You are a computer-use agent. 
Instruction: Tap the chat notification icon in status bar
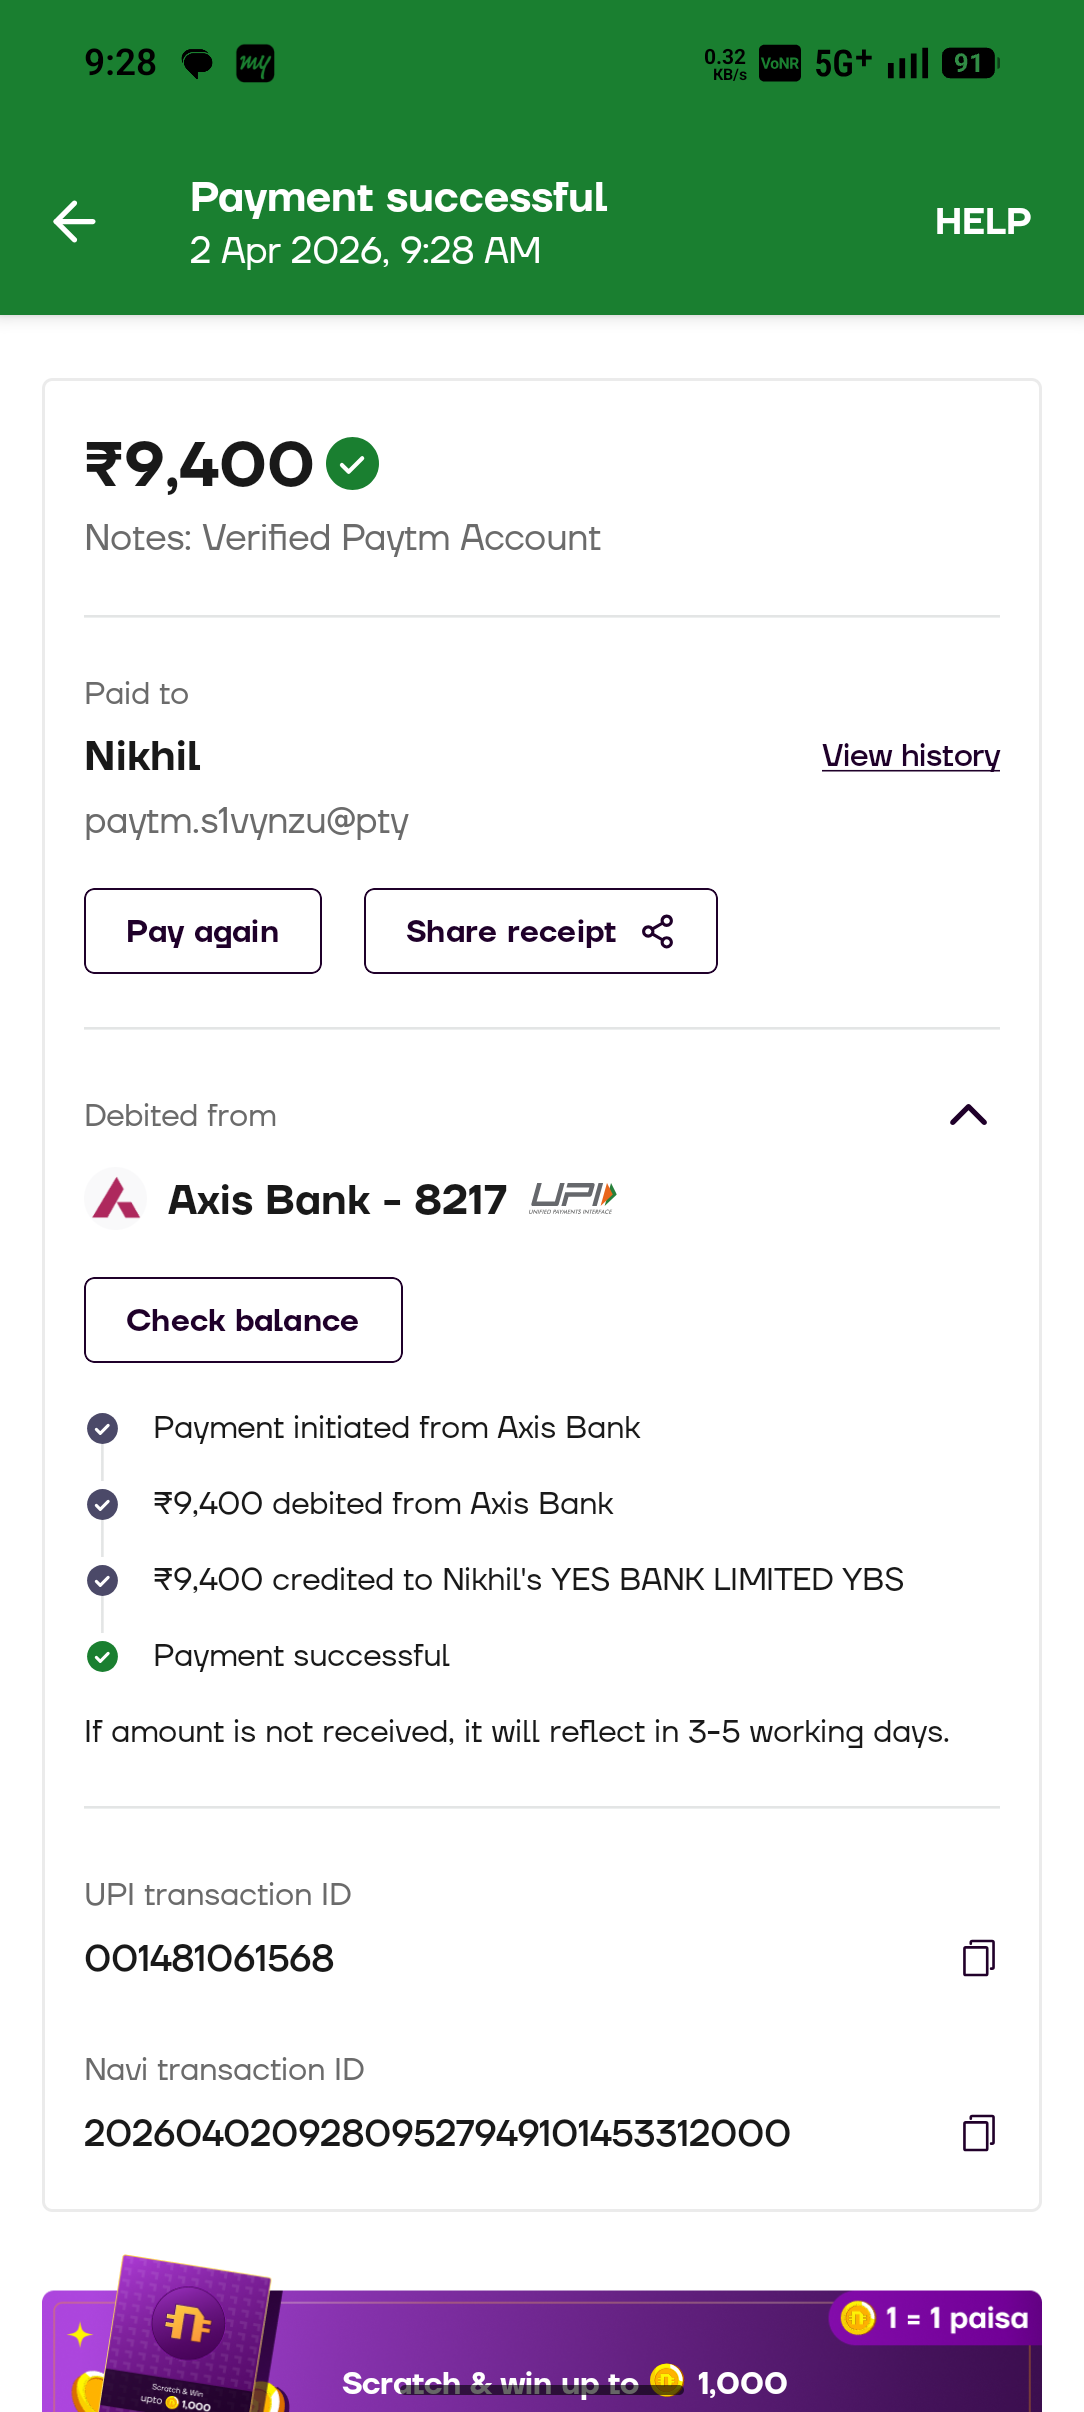(197, 64)
